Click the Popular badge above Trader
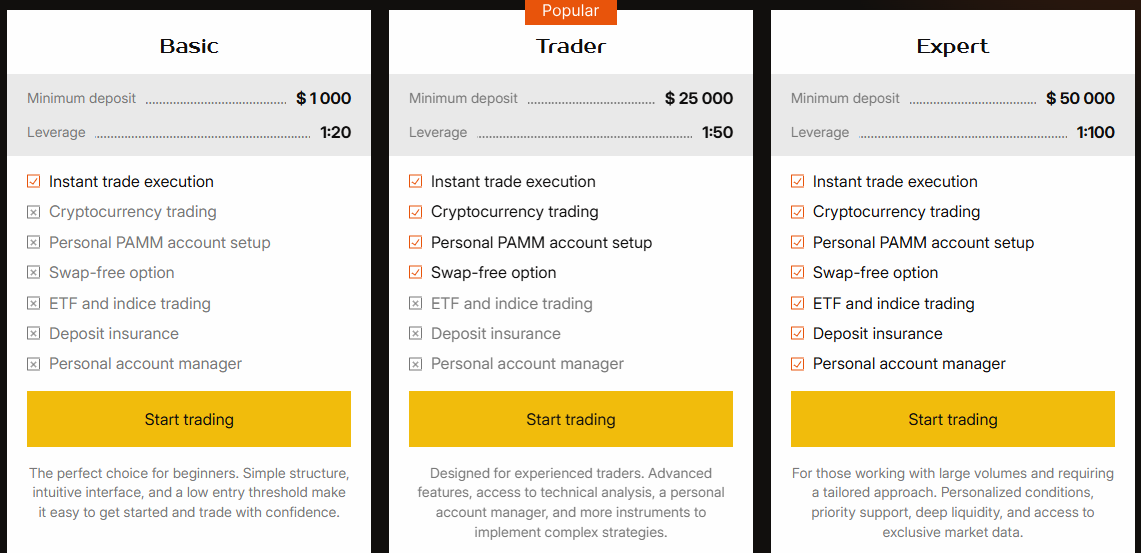 pos(571,11)
